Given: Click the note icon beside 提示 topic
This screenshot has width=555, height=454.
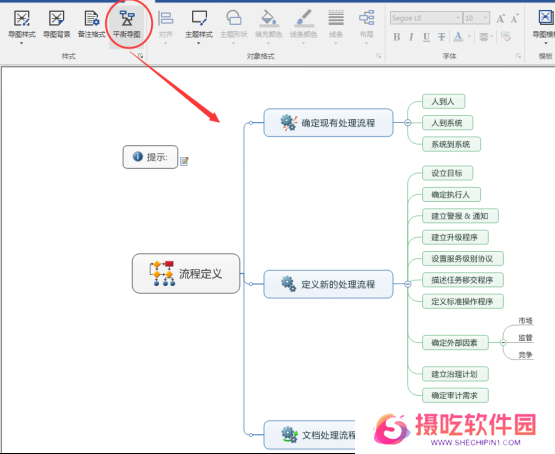Looking at the screenshot, I should click(x=184, y=161).
